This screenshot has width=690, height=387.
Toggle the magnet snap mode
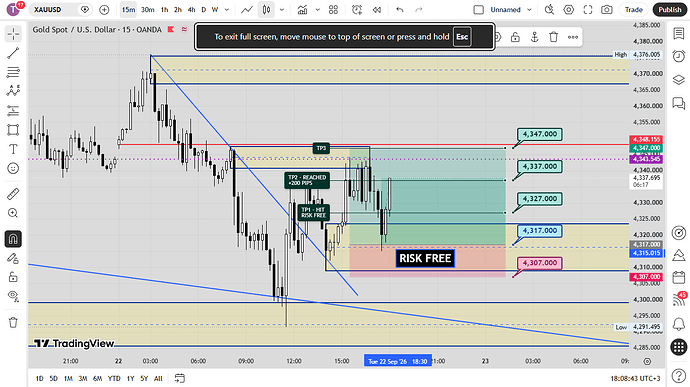13,239
